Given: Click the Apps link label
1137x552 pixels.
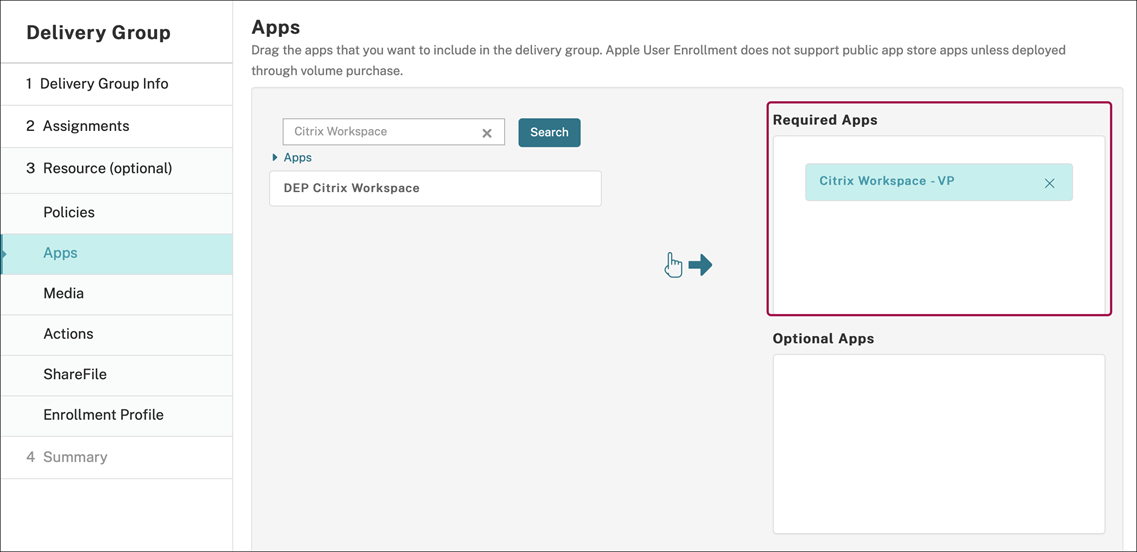Looking at the screenshot, I should (x=298, y=158).
